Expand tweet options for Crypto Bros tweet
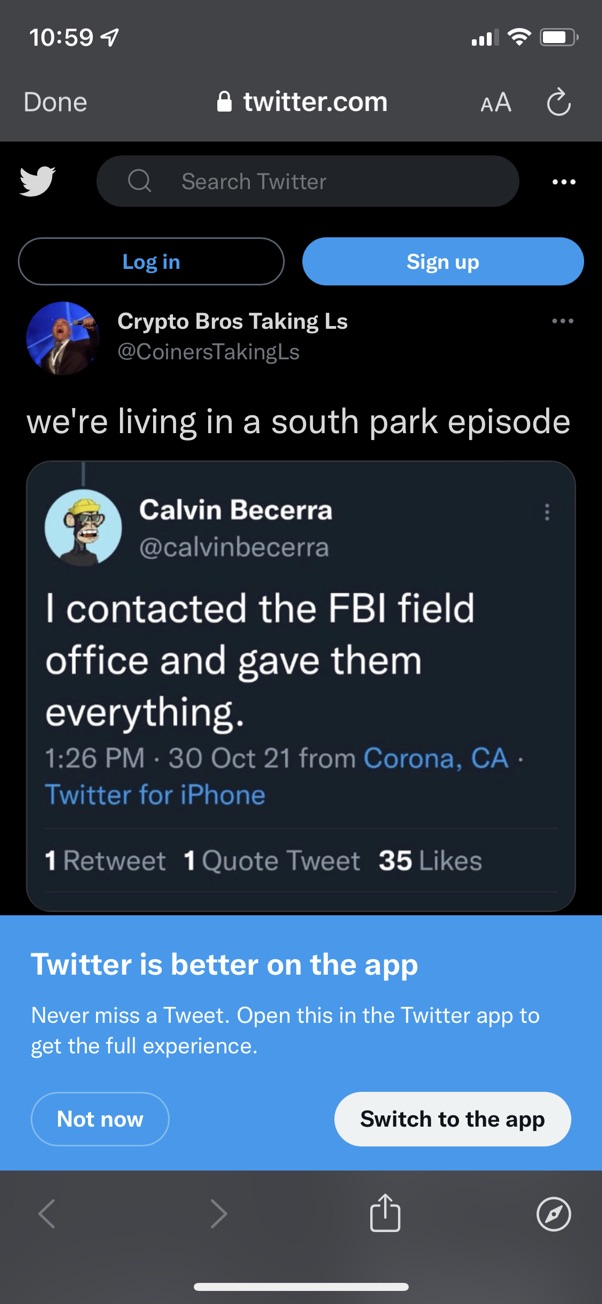Viewport: 602px width, 1304px height. [x=563, y=321]
